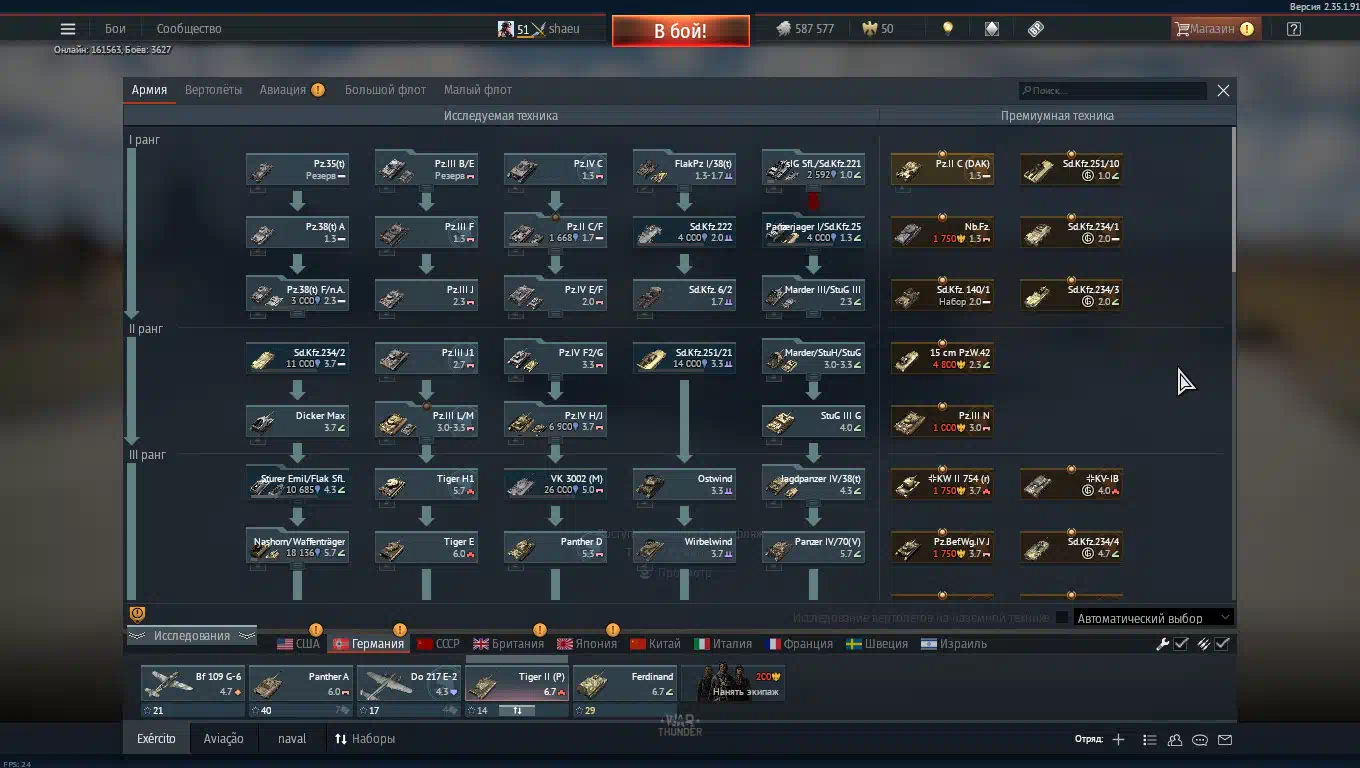Select the Tiger H1 tank

(x=426, y=485)
